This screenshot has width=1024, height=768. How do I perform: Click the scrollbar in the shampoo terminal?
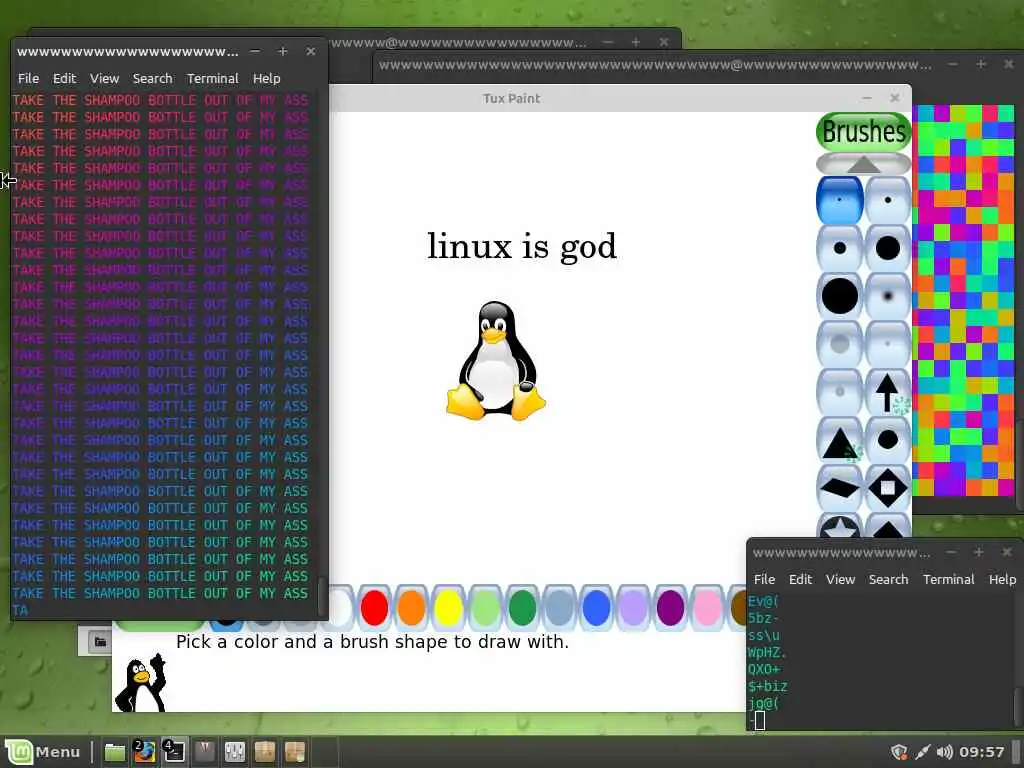click(321, 596)
